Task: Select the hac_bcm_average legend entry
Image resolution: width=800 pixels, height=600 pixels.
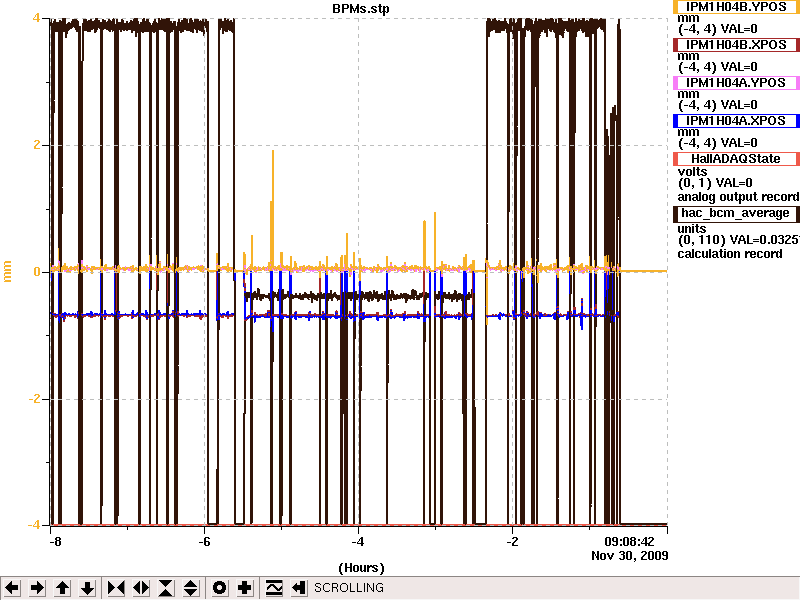Action: [736, 213]
